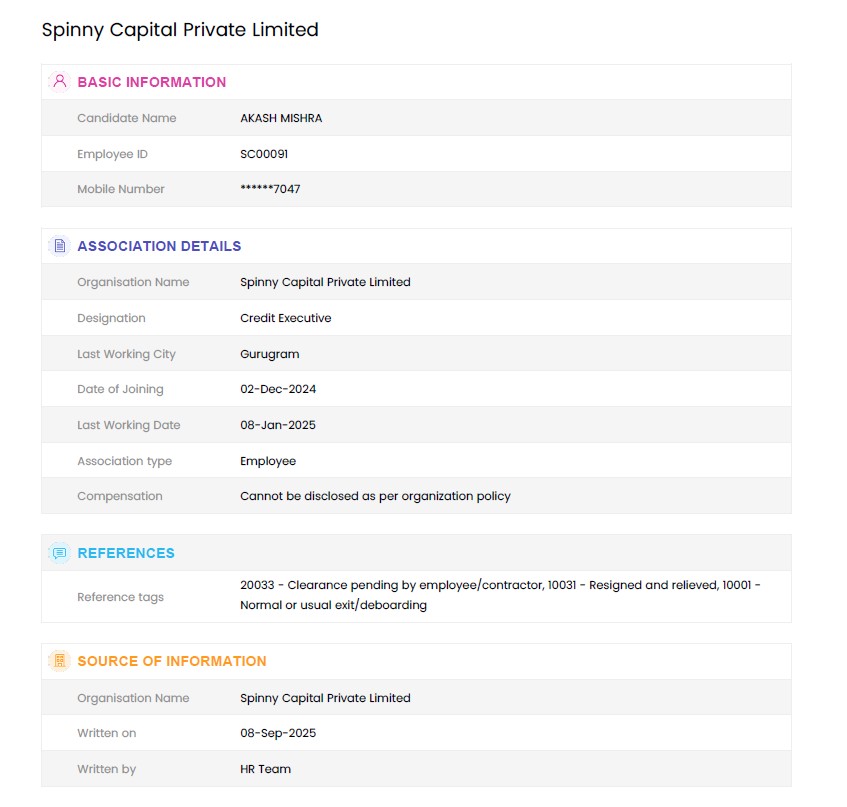This screenshot has height=807, width=847.
Task: Click the Employee ID value SC00091
Action: click(x=264, y=154)
